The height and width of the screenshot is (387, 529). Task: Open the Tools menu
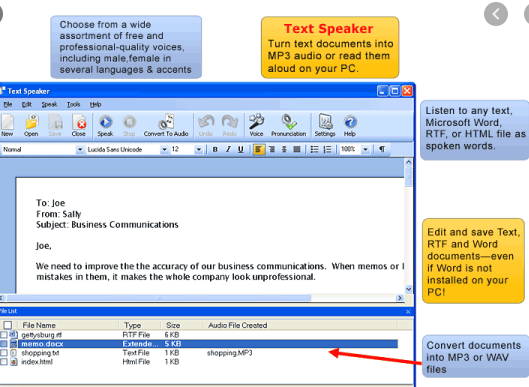(73, 105)
